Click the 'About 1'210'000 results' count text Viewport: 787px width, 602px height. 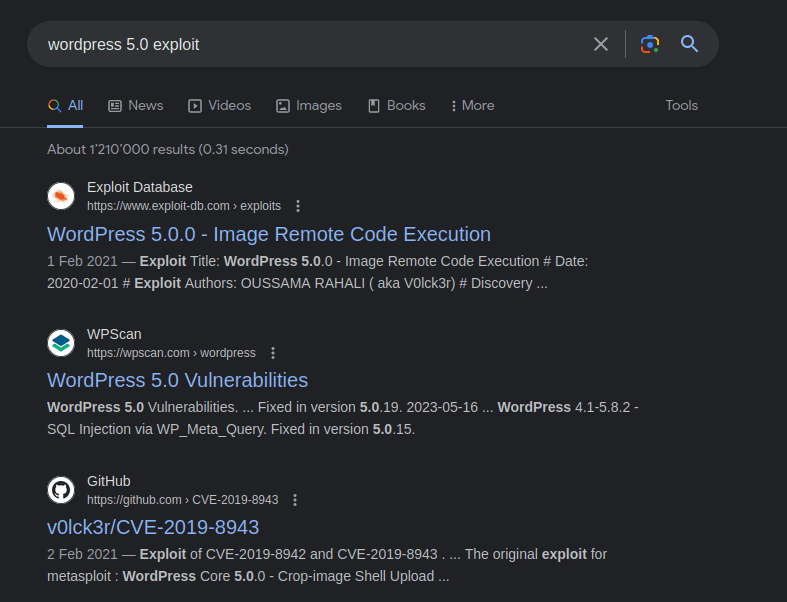pyautogui.click(x=168, y=150)
